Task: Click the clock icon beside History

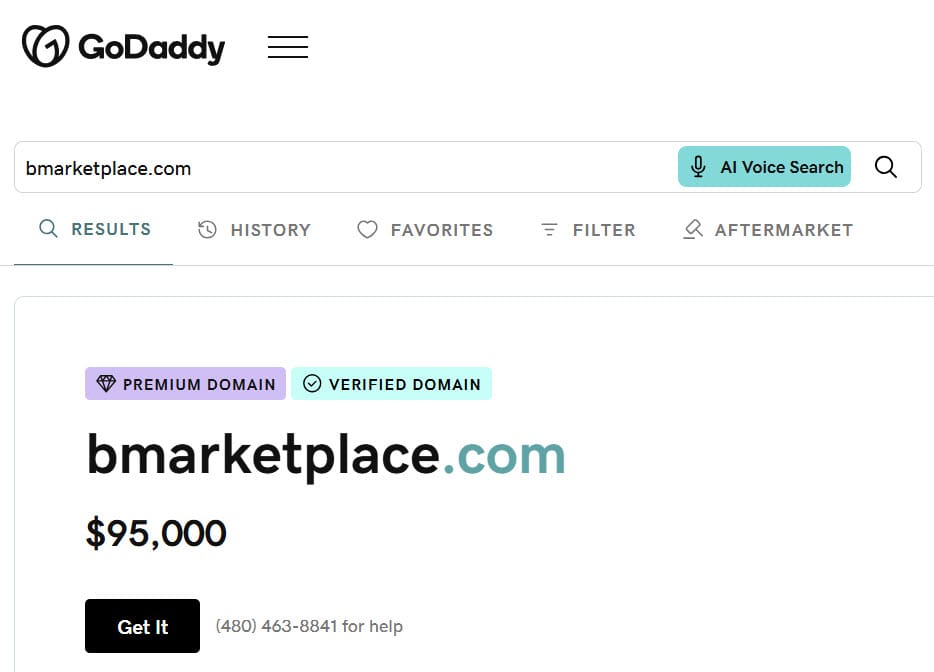Action: point(207,230)
